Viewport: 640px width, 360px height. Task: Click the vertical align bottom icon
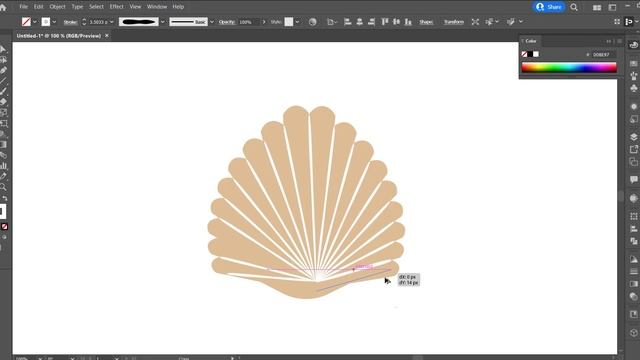tap(408, 22)
